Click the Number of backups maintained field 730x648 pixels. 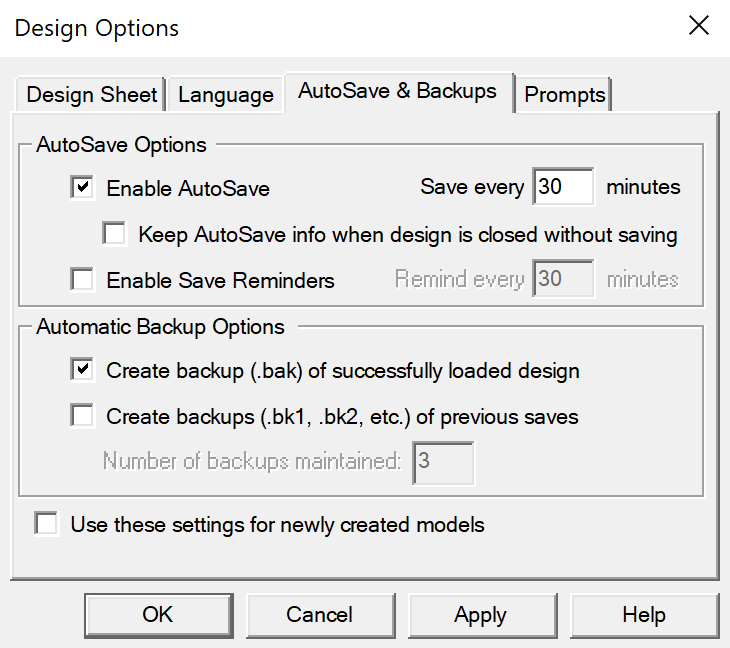[x=443, y=463]
